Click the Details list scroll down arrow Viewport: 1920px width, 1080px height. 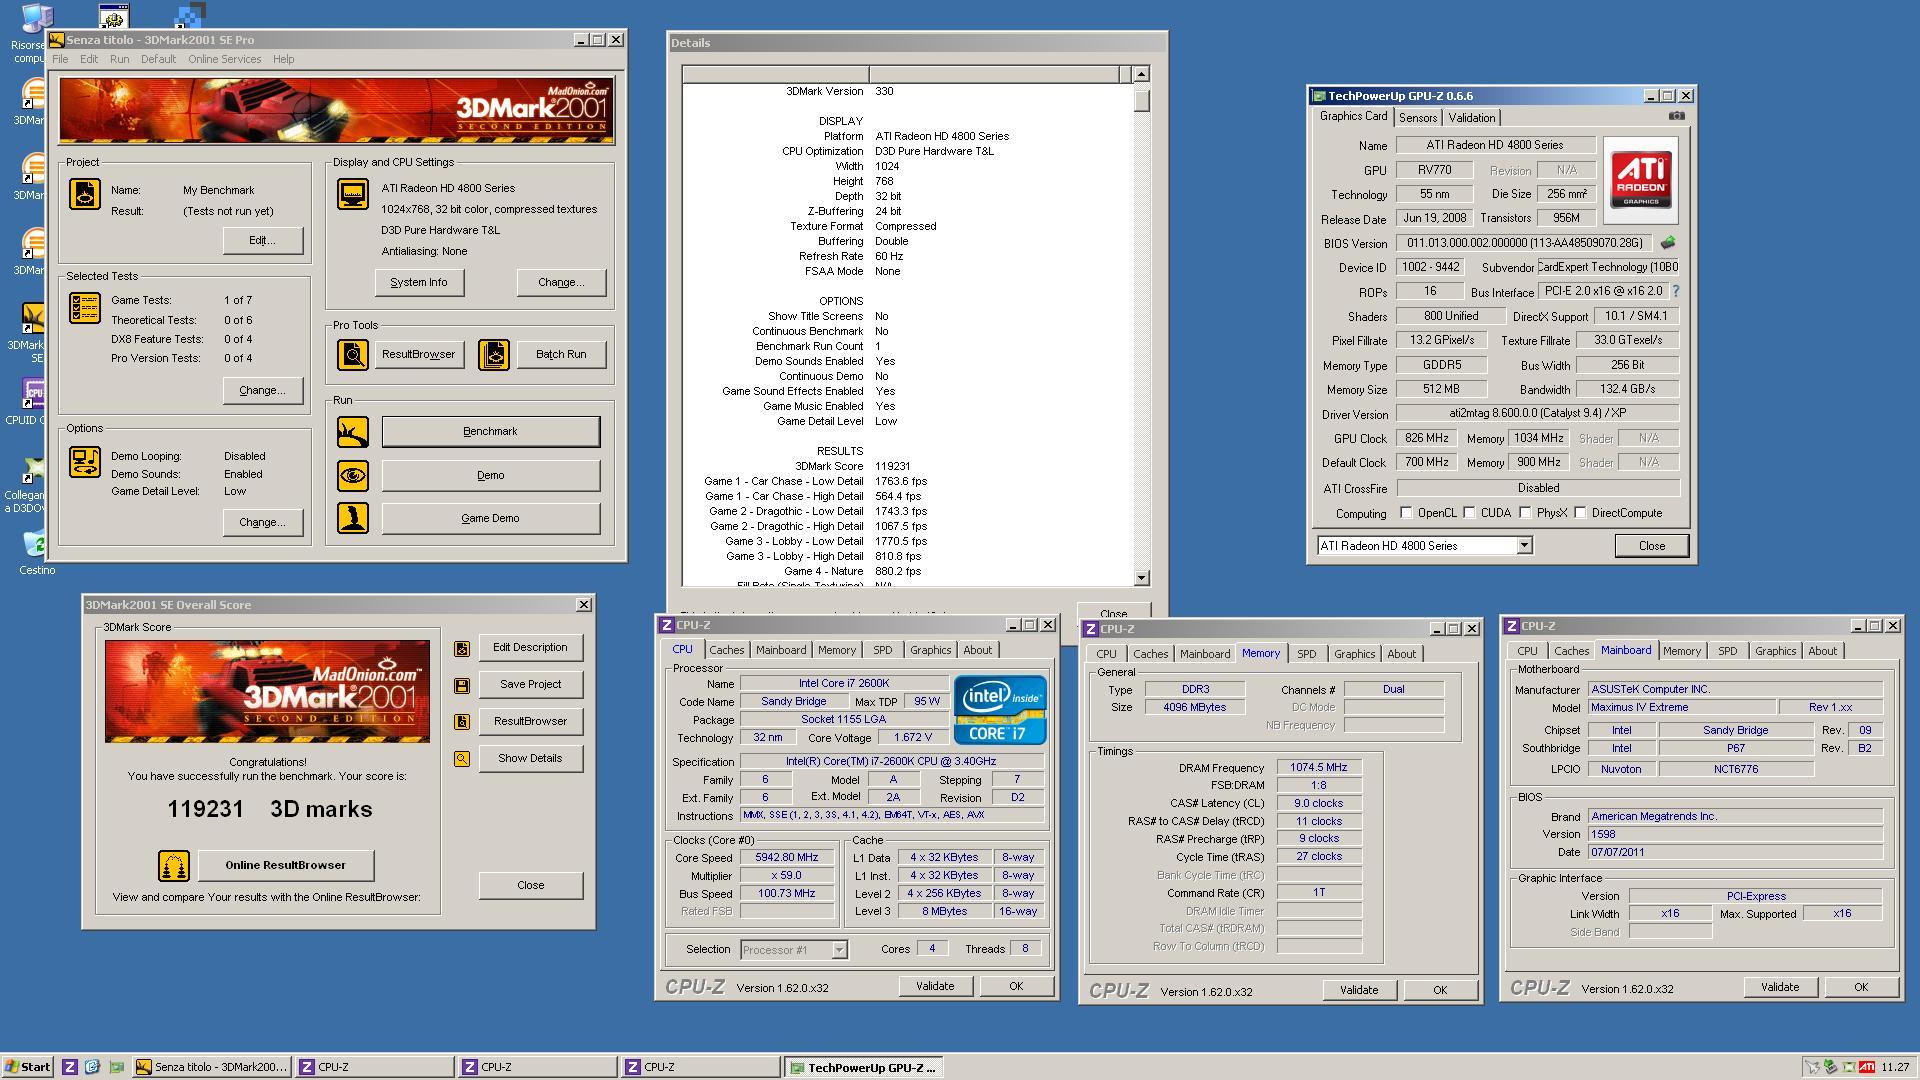(x=1142, y=578)
